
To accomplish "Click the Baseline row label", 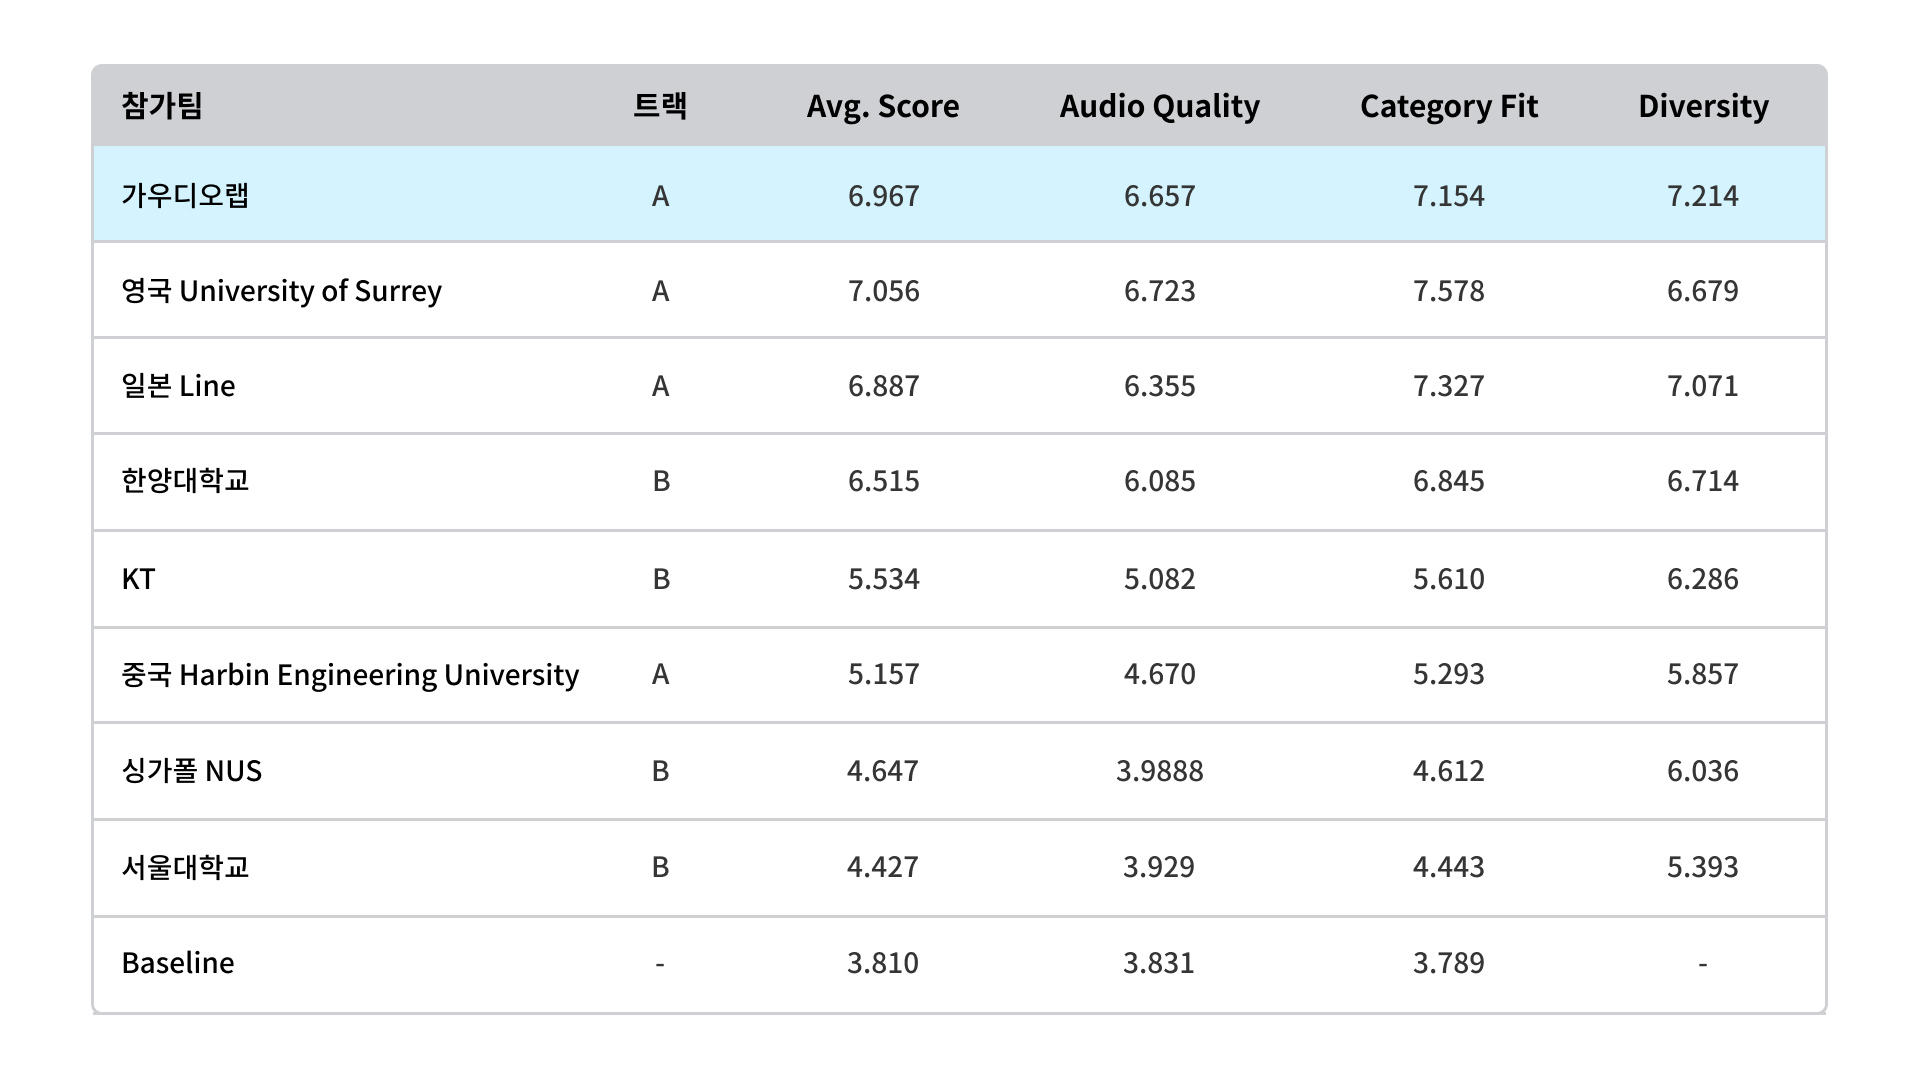I will click(178, 963).
